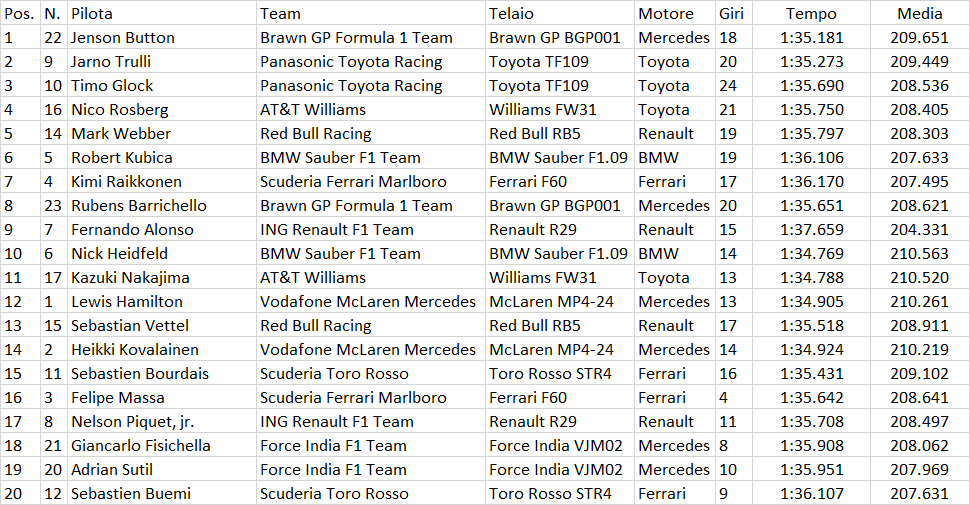Select Fernando Alonso's time 1:37.659

click(x=811, y=230)
